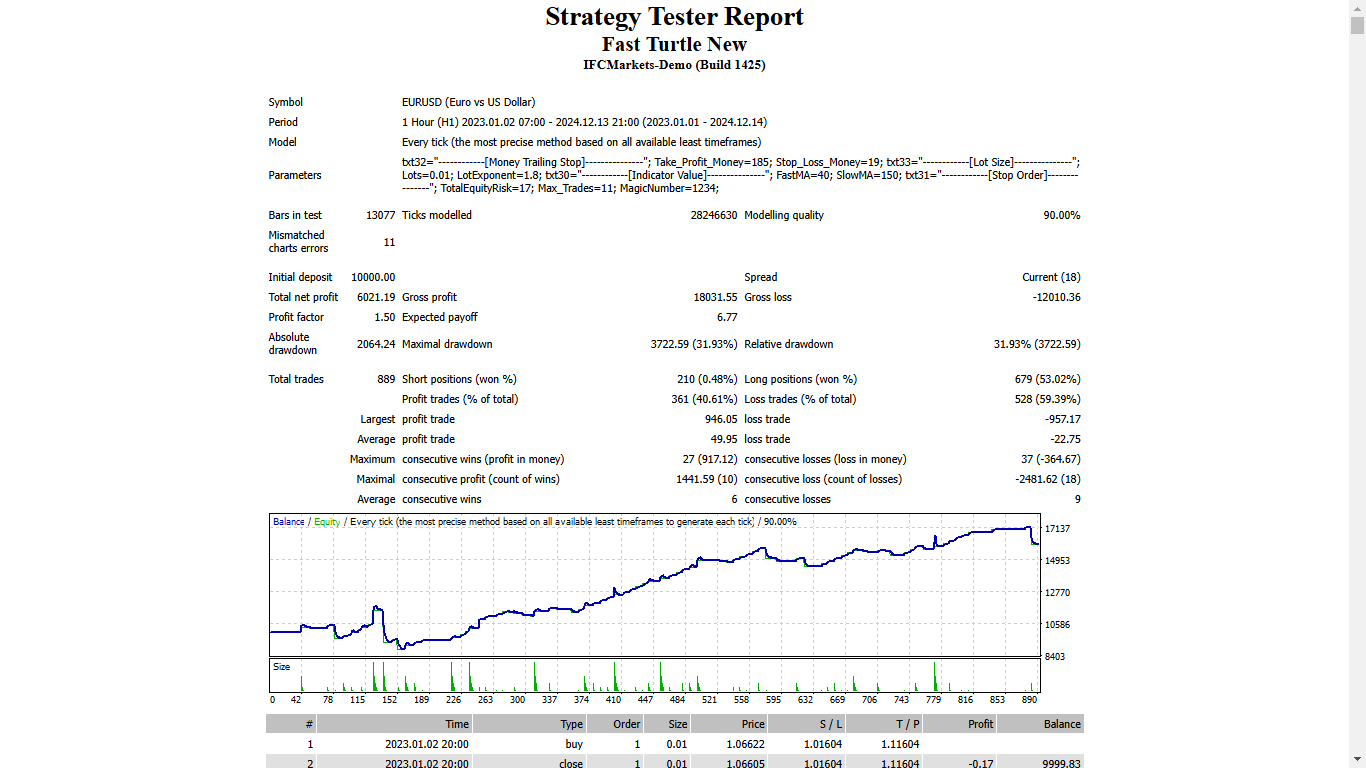Click largest loss trade value -957.17
This screenshot has height=768, width=1366.
point(1062,419)
